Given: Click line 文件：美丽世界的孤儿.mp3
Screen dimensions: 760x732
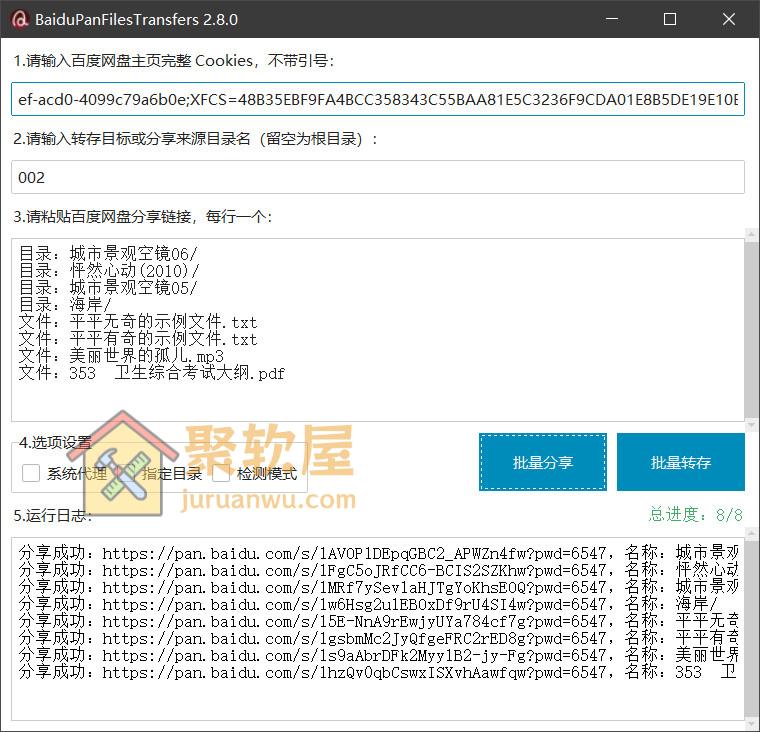Looking at the screenshot, I should 121,355.
